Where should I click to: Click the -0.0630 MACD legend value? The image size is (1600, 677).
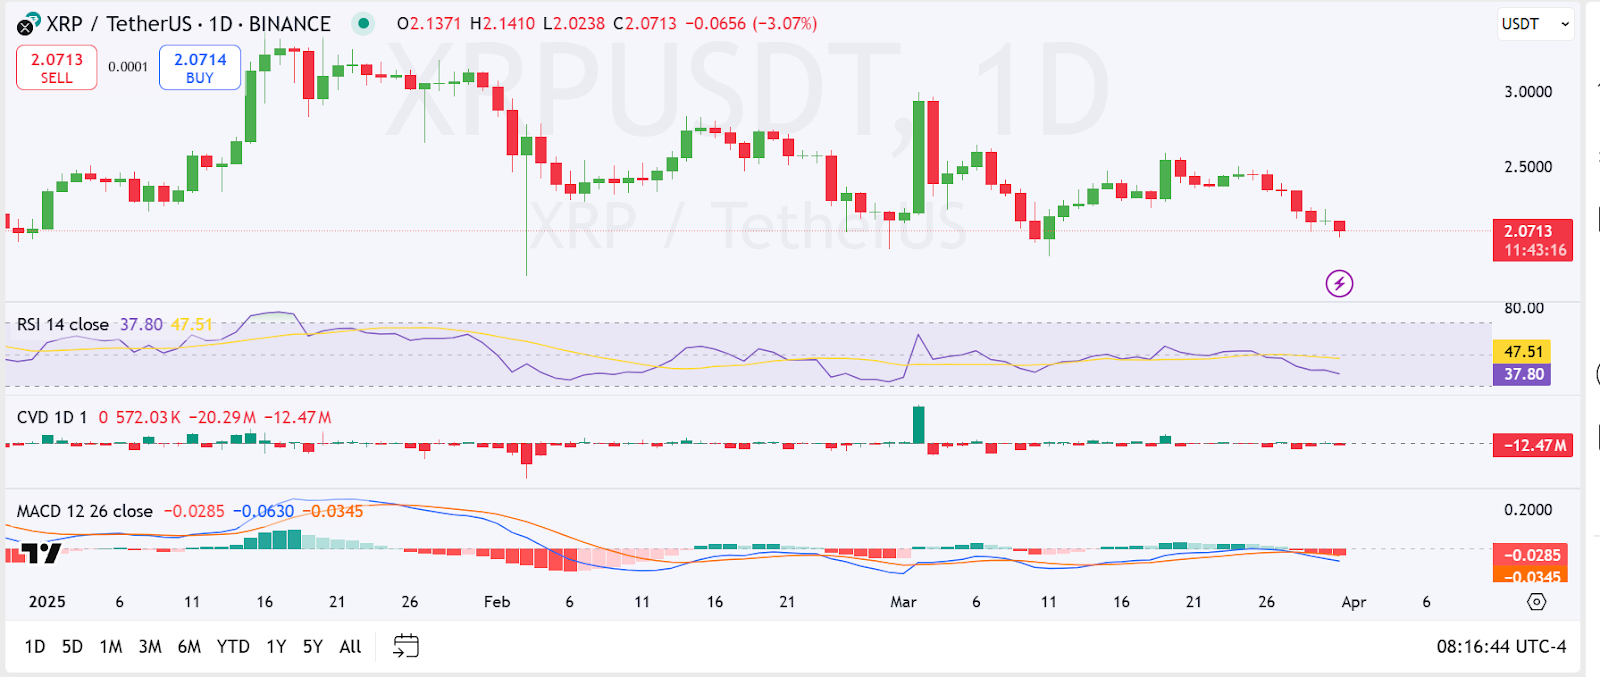click(x=264, y=511)
